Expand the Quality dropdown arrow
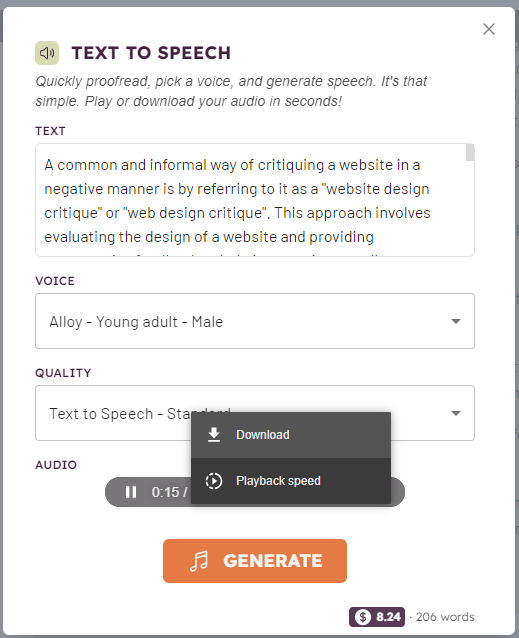519x638 pixels. click(x=456, y=413)
